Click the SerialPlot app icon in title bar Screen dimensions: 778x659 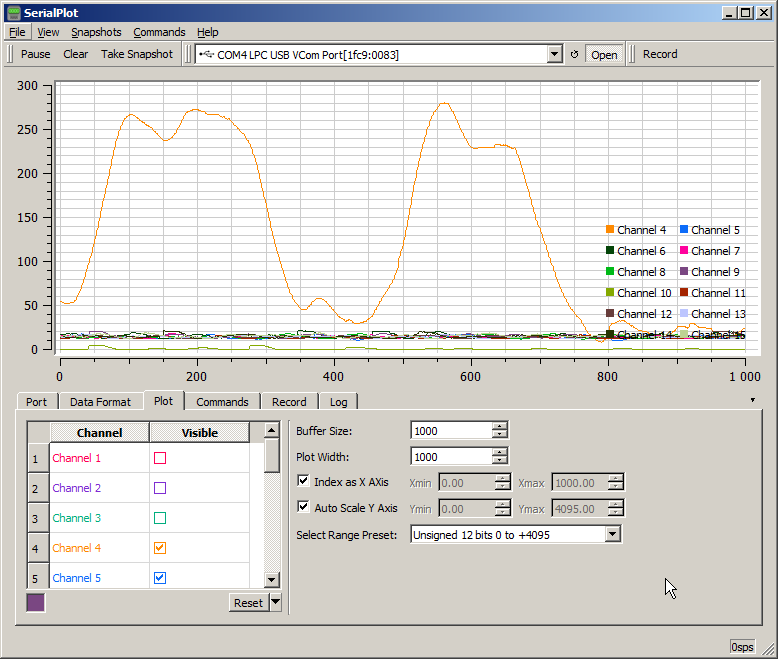pyautogui.click(x=14, y=13)
